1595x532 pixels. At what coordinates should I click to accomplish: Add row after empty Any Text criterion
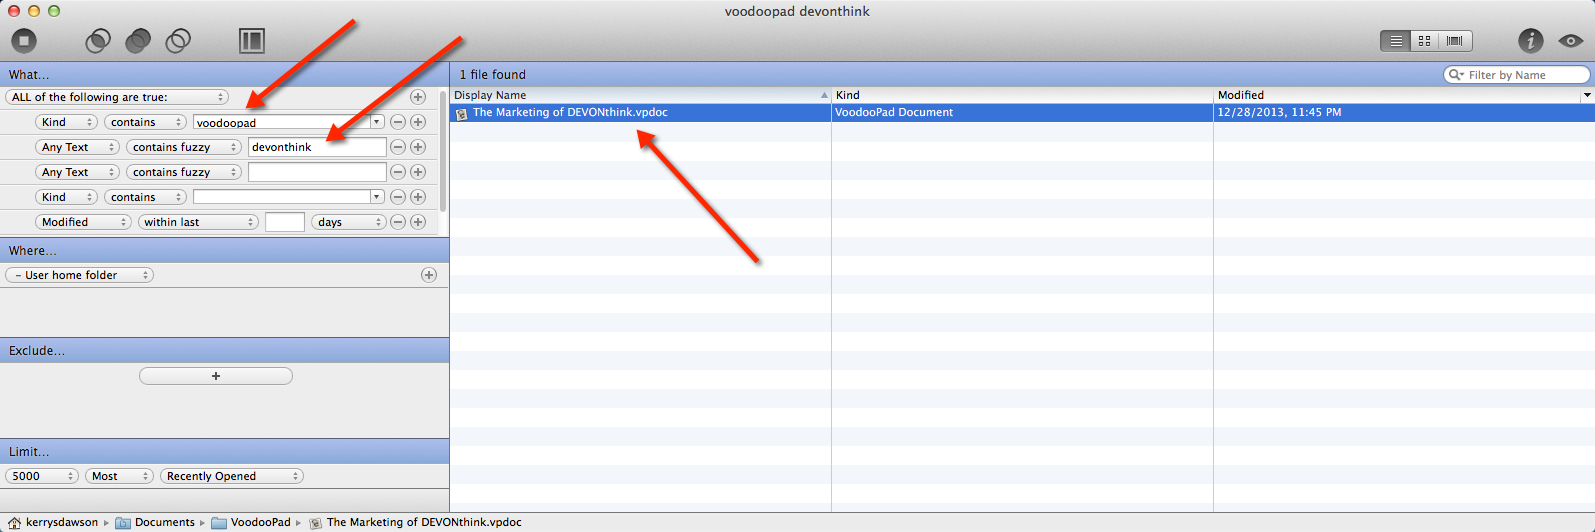tap(418, 172)
